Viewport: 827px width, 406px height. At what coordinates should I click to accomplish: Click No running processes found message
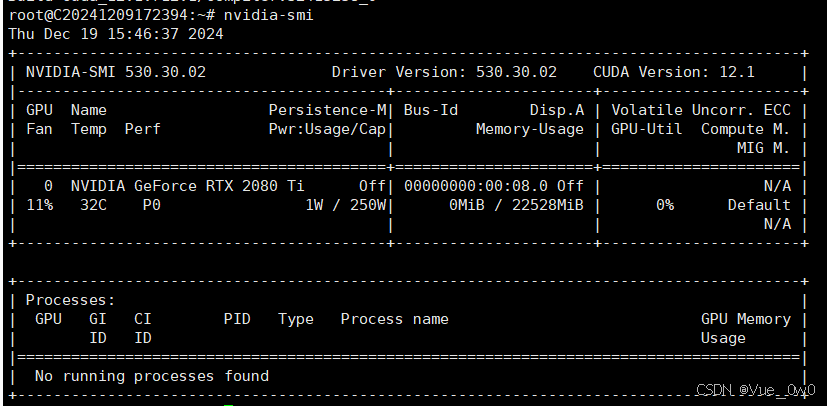(x=152, y=376)
